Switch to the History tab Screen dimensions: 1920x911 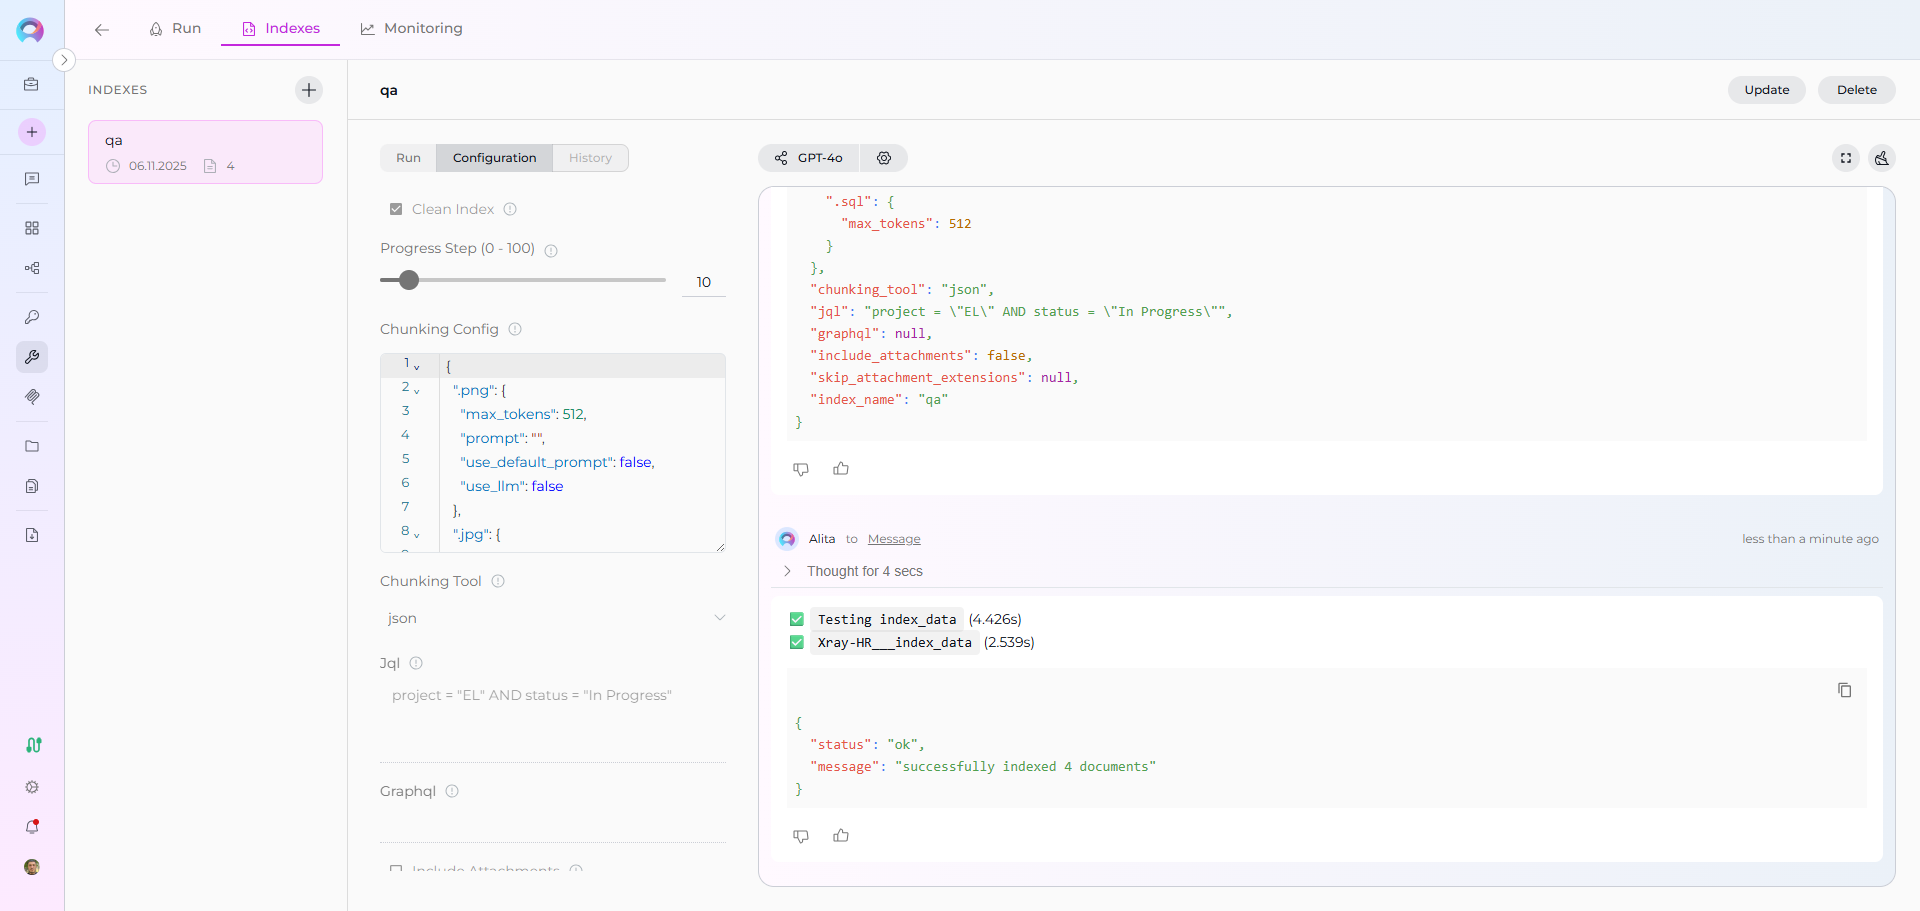tap(590, 158)
